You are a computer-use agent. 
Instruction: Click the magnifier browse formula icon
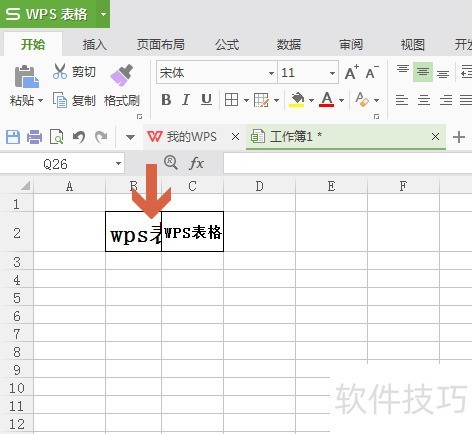click(171, 163)
